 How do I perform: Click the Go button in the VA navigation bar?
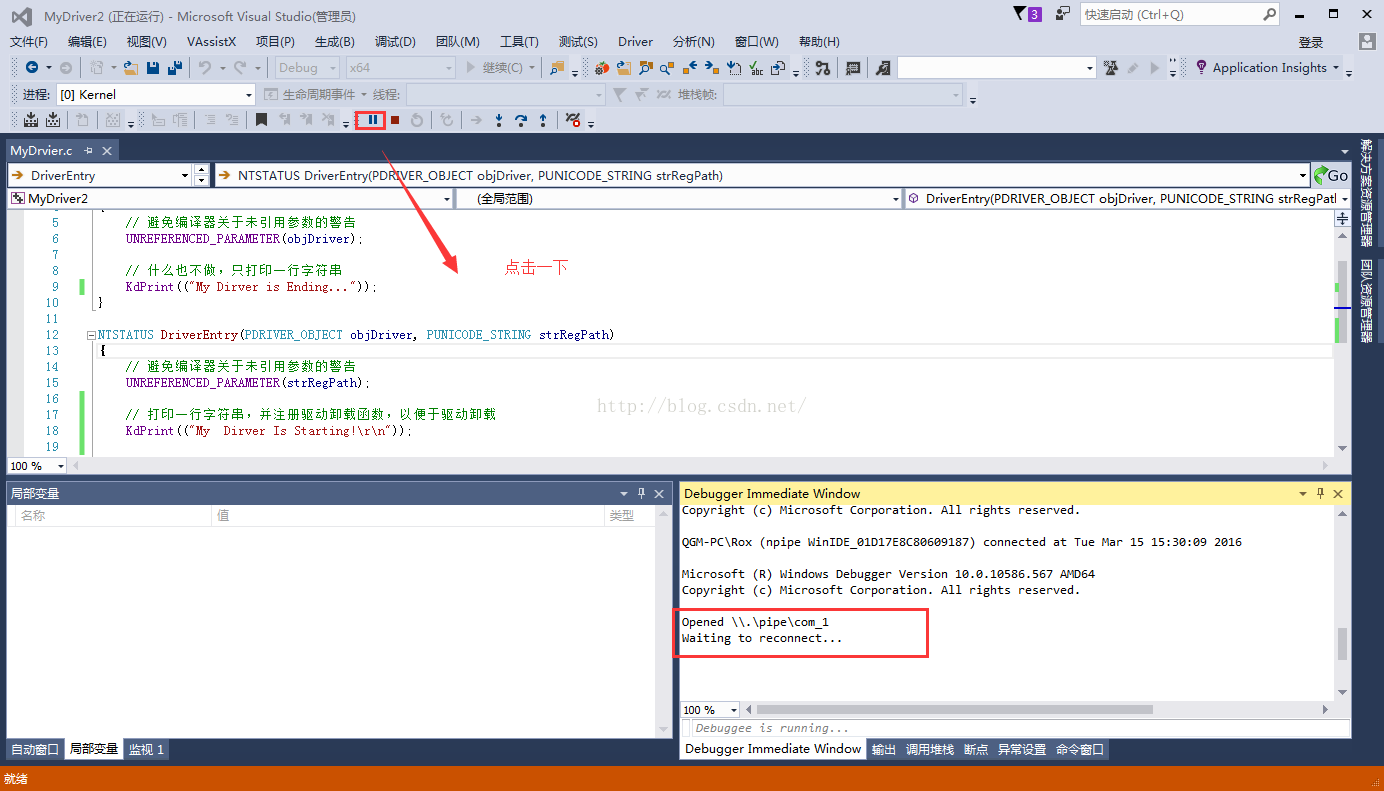coord(1330,175)
